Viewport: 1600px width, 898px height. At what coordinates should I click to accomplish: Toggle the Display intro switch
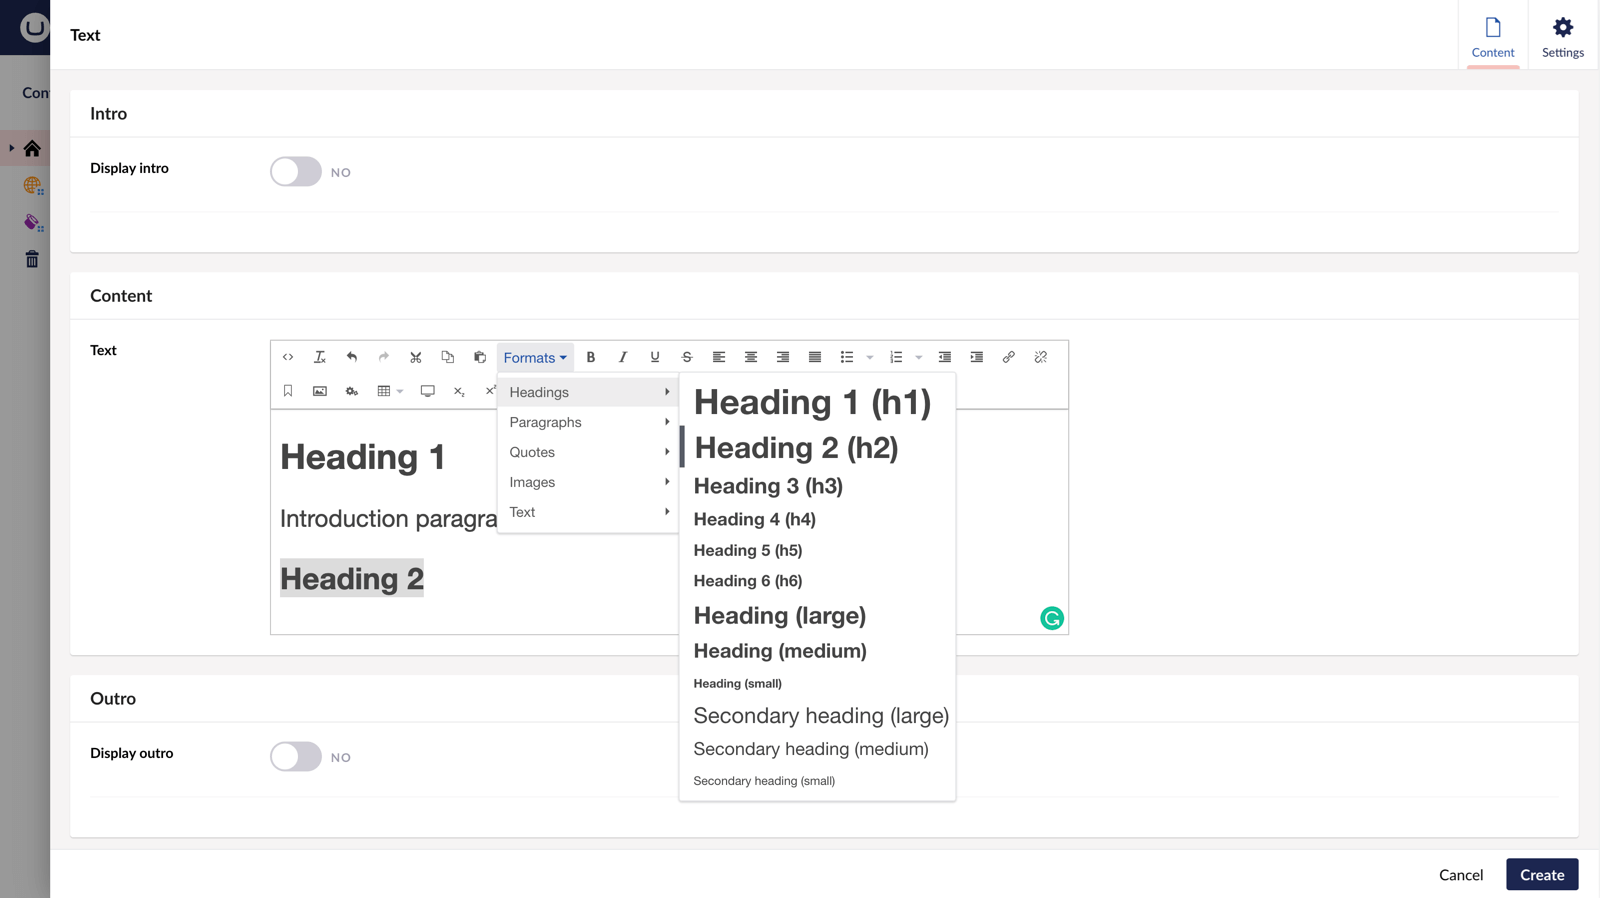click(296, 172)
